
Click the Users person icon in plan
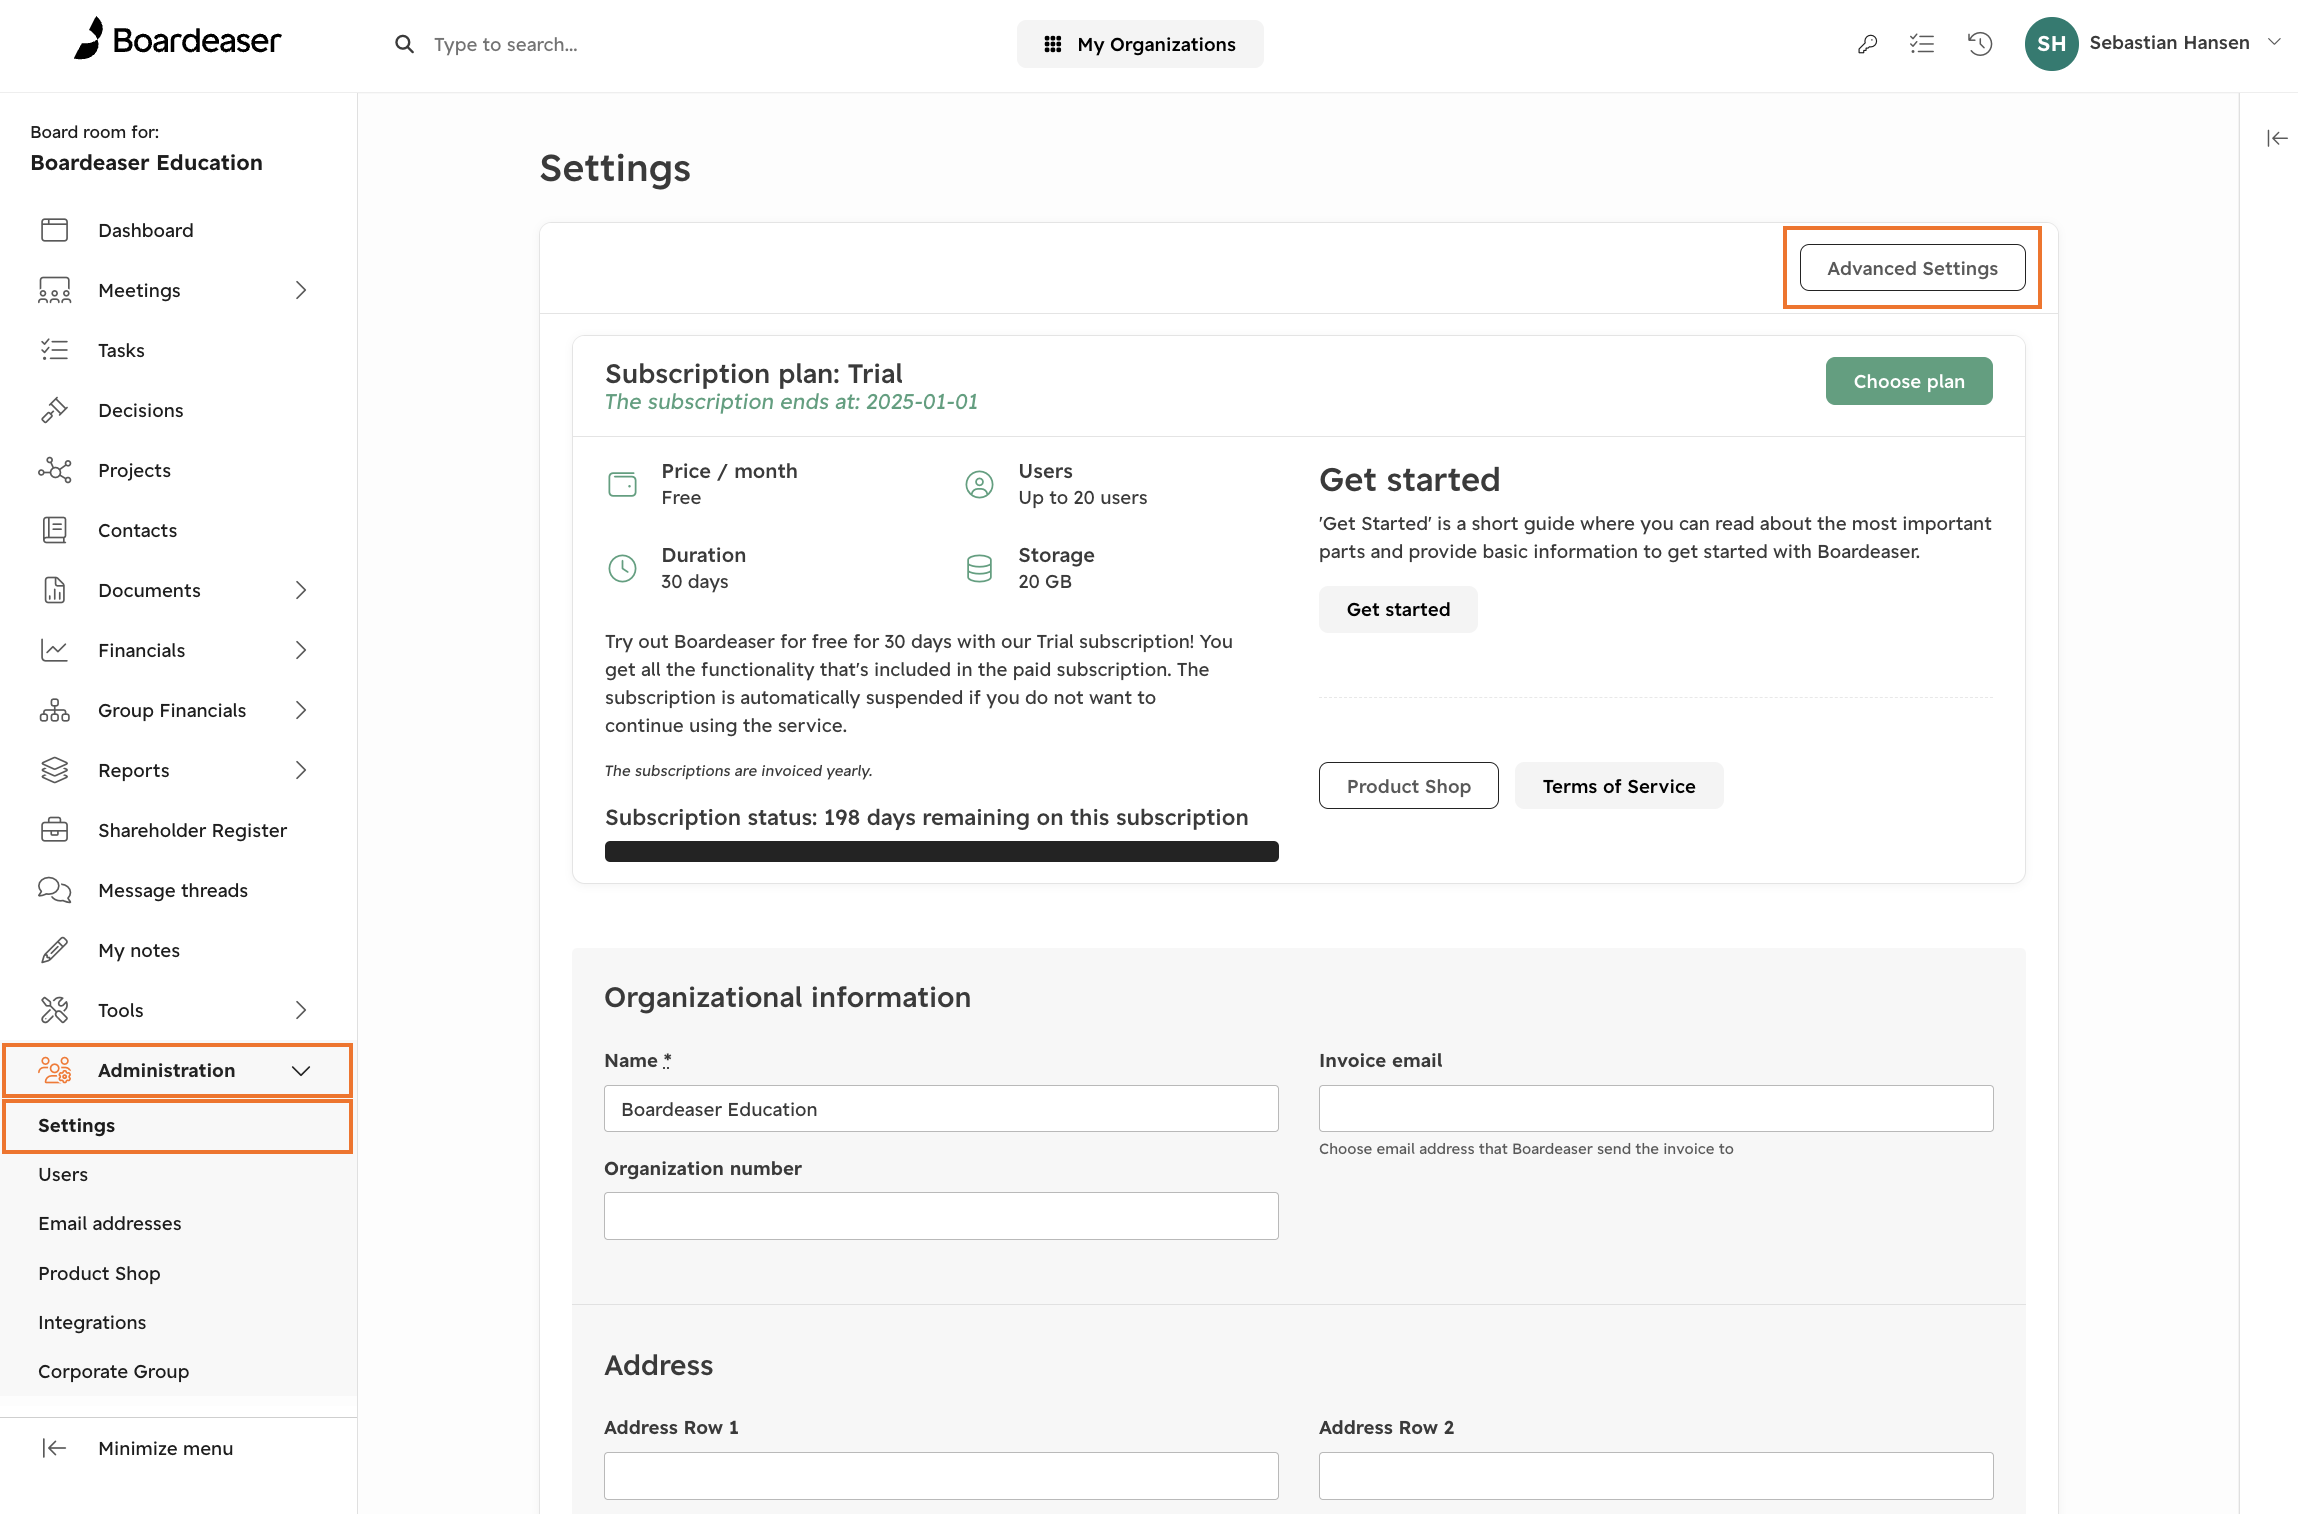pos(979,484)
